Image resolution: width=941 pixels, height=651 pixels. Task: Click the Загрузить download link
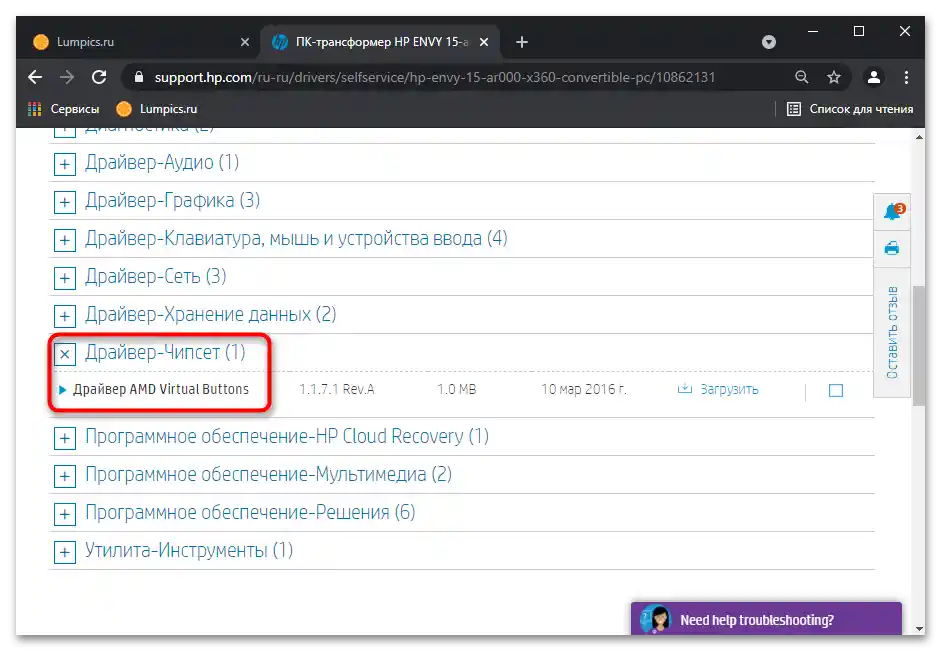729,389
